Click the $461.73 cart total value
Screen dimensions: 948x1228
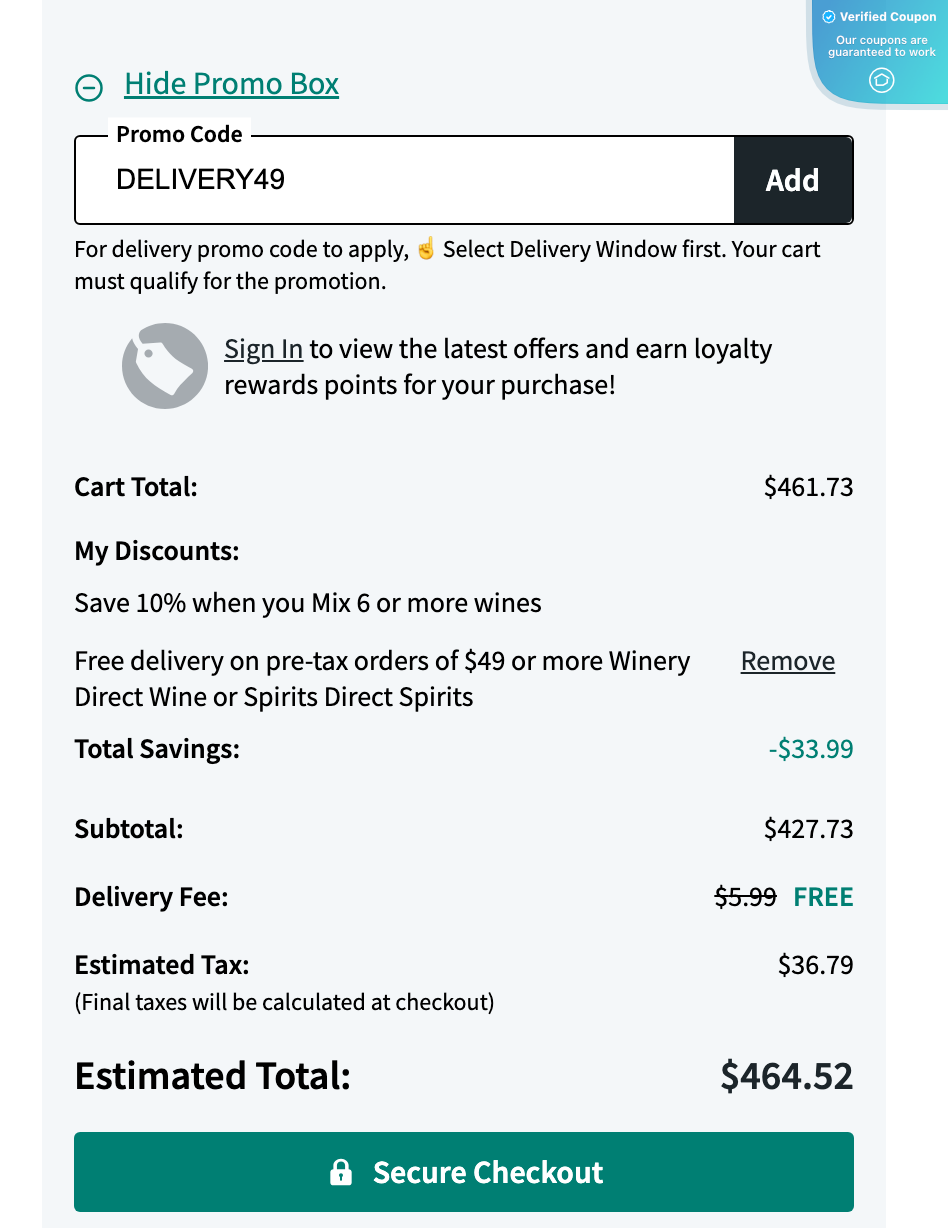click(x=808, y=487)
